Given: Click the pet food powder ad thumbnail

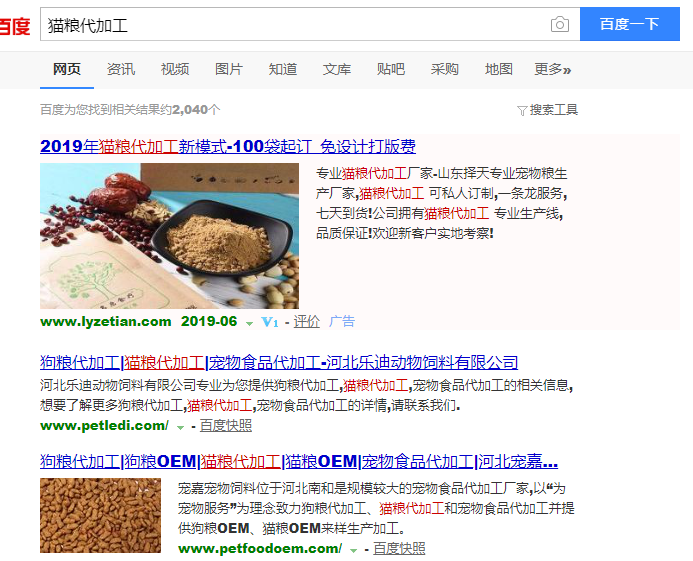Looking at the screenshot, I should click(x=169, y=236).
